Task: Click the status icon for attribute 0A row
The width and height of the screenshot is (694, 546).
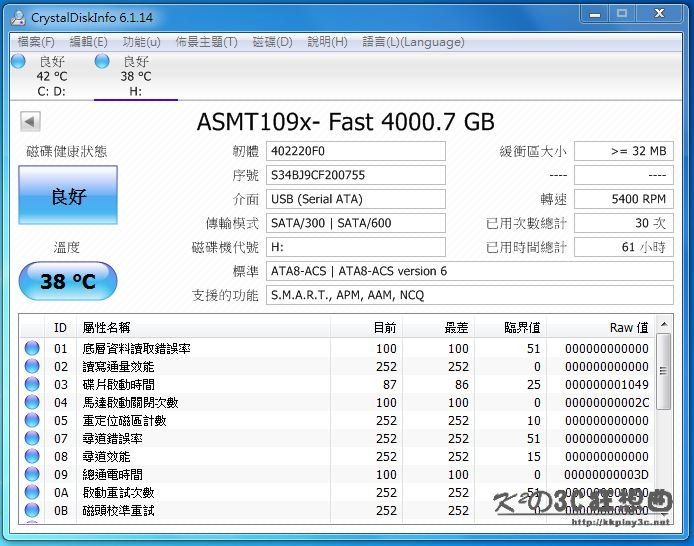Action: click(32, 493)
